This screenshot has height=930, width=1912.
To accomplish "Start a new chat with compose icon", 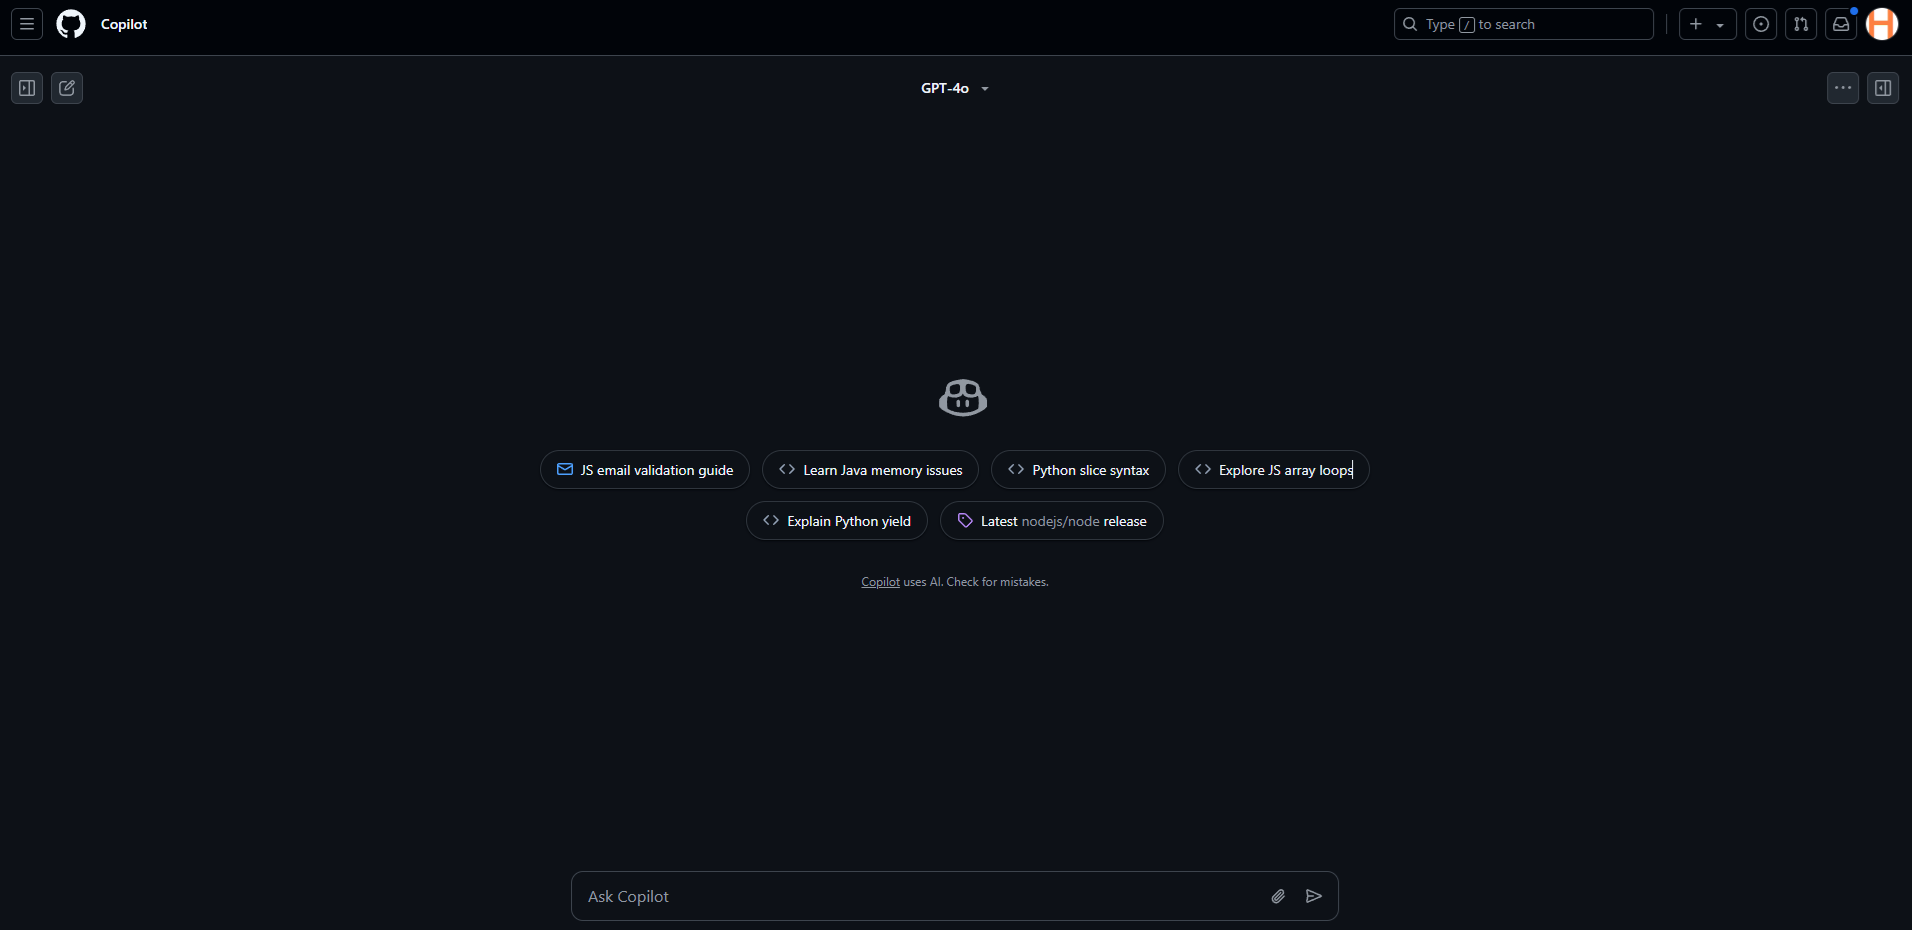I will 67,88.
